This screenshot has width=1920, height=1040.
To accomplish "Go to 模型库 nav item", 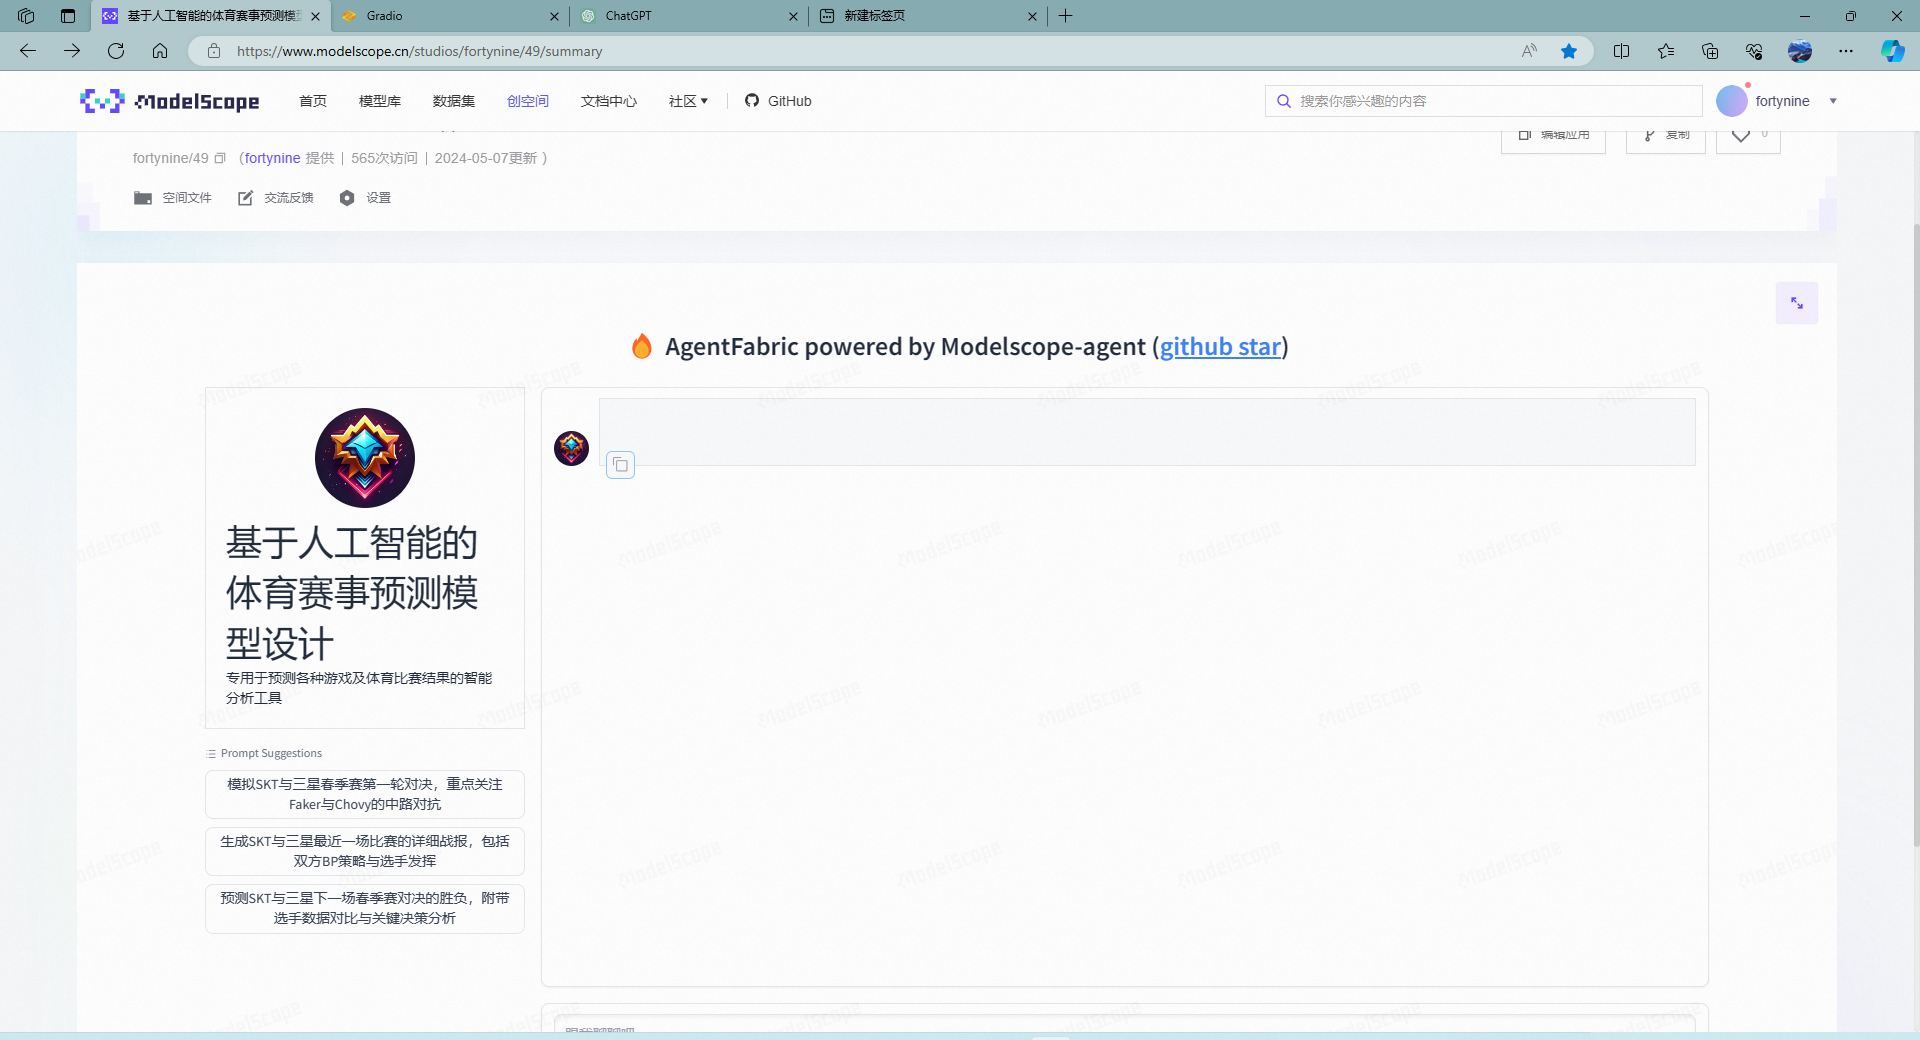I will point(380,101).
